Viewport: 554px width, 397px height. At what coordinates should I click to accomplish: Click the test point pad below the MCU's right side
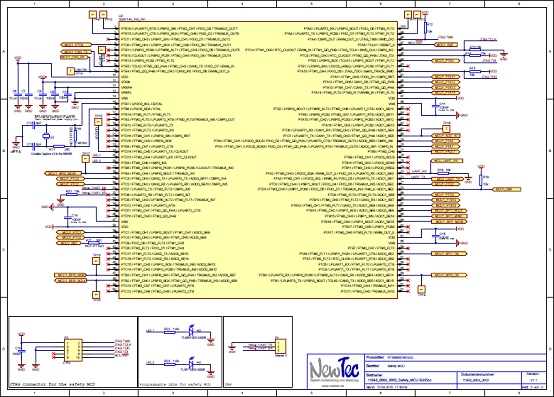(x=421, y=289)
